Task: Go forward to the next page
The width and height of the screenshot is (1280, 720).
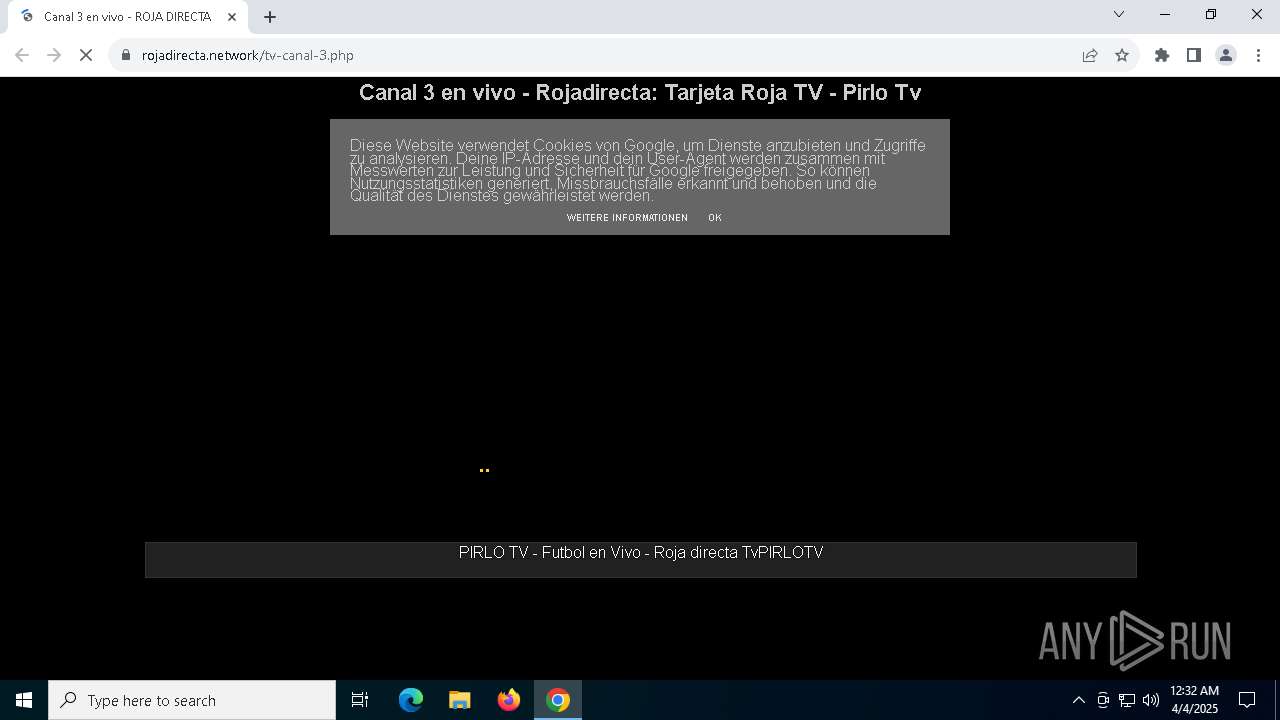Action: 54,55
